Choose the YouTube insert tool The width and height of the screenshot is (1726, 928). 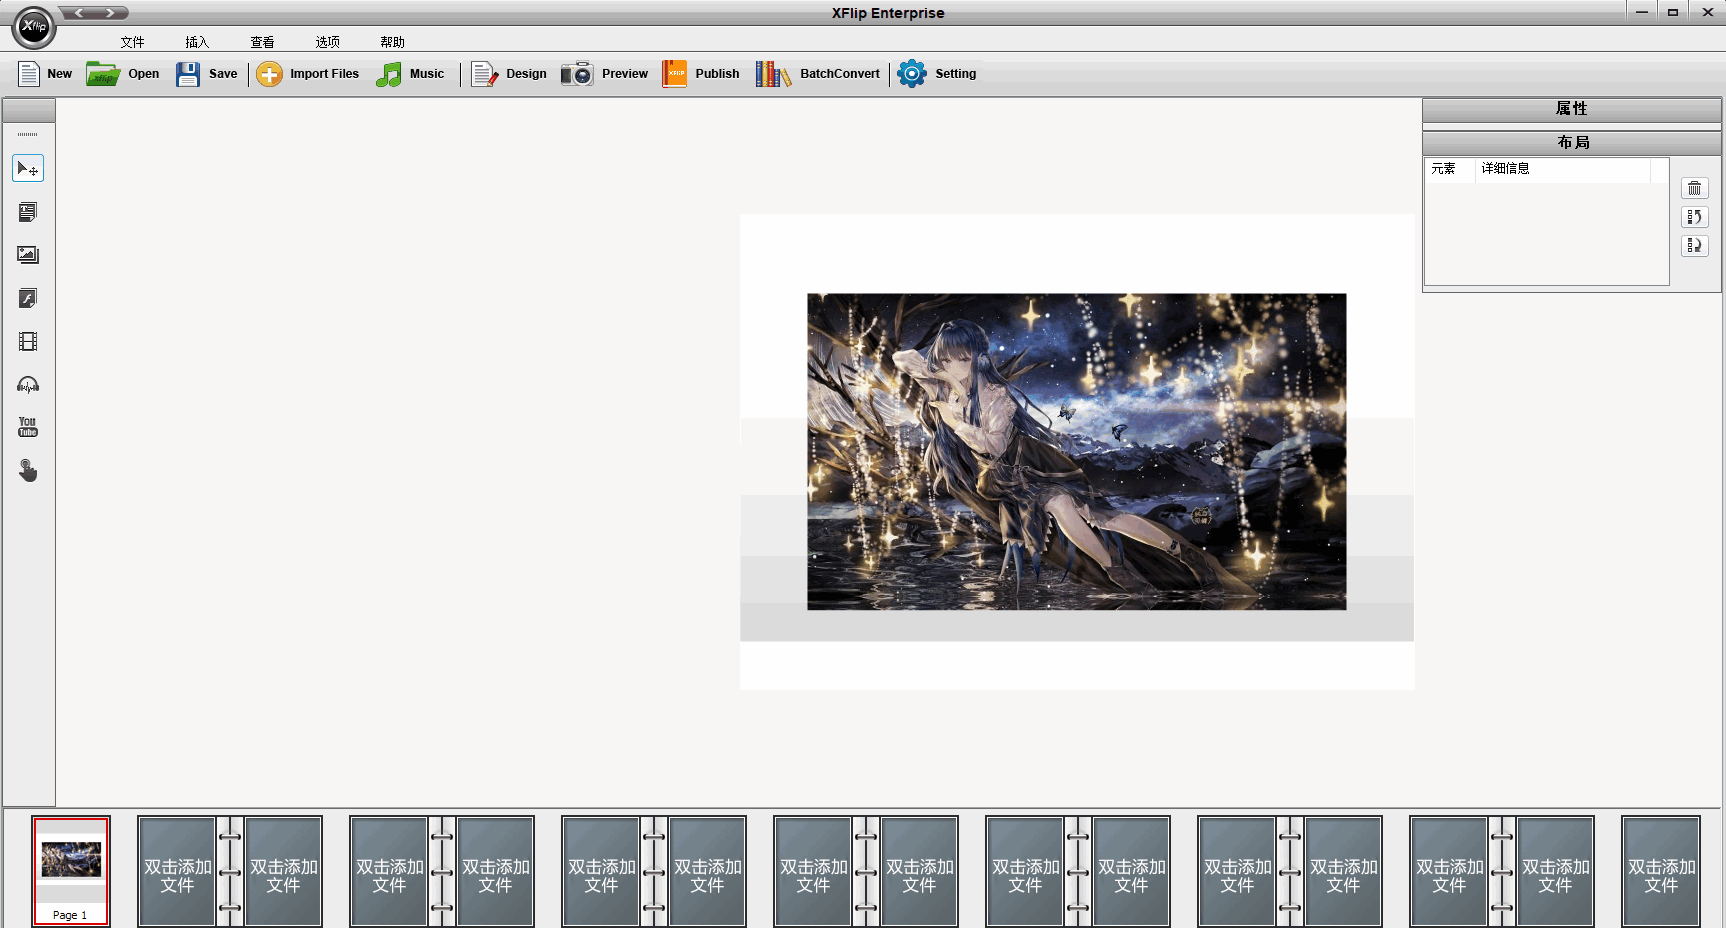(28, 427)
